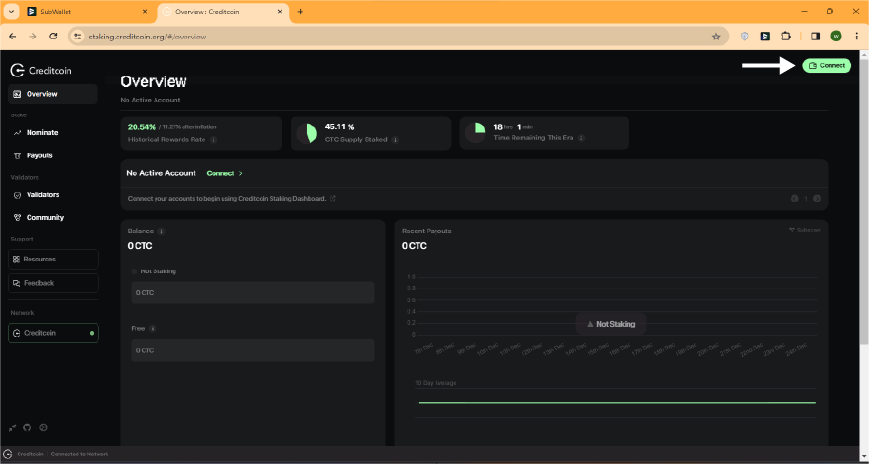Open the Extensions puzzle icon
The height and width of the screenshot is (464, 869).
click(786, 36)
